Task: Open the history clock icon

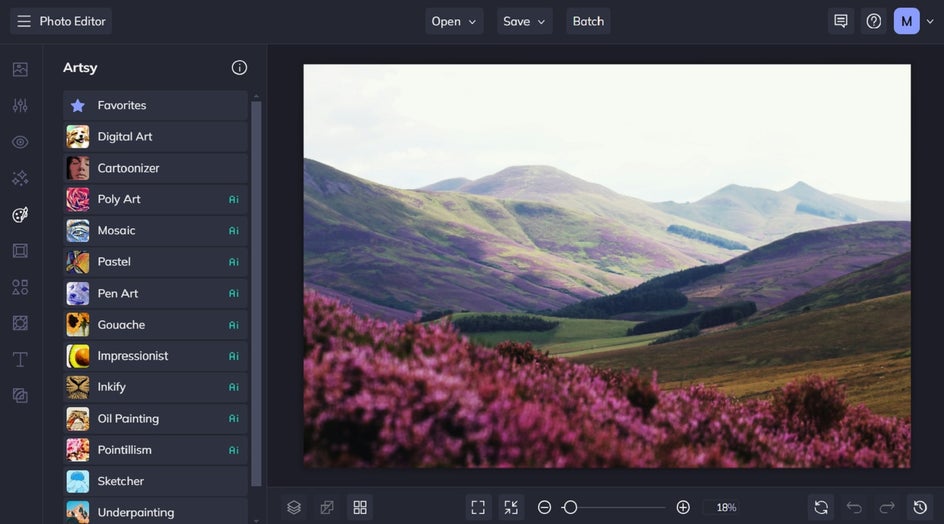Action: pyautogui.click(x=920, y=507)
